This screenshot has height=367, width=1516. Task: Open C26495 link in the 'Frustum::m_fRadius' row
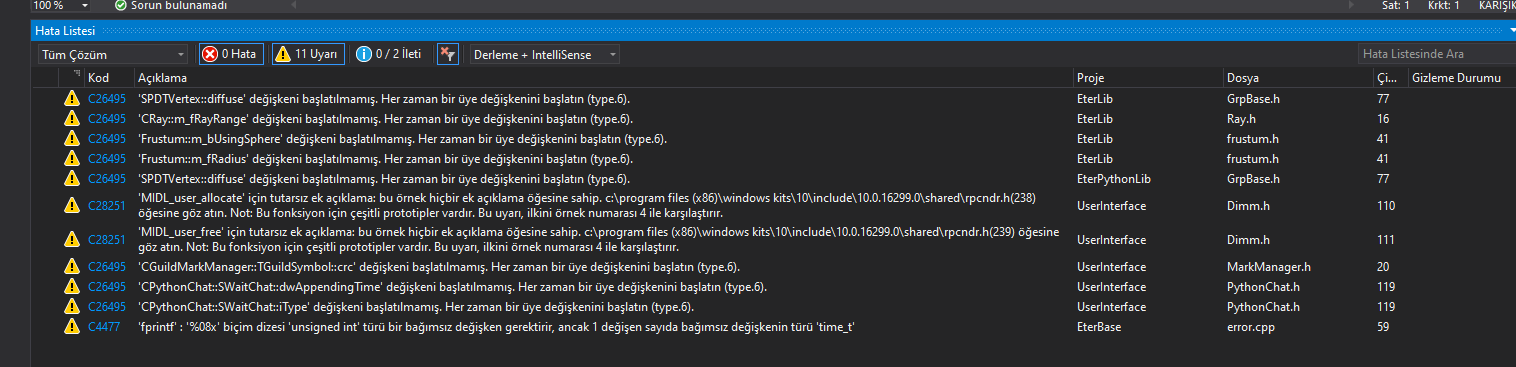click(x=107, y=159)
